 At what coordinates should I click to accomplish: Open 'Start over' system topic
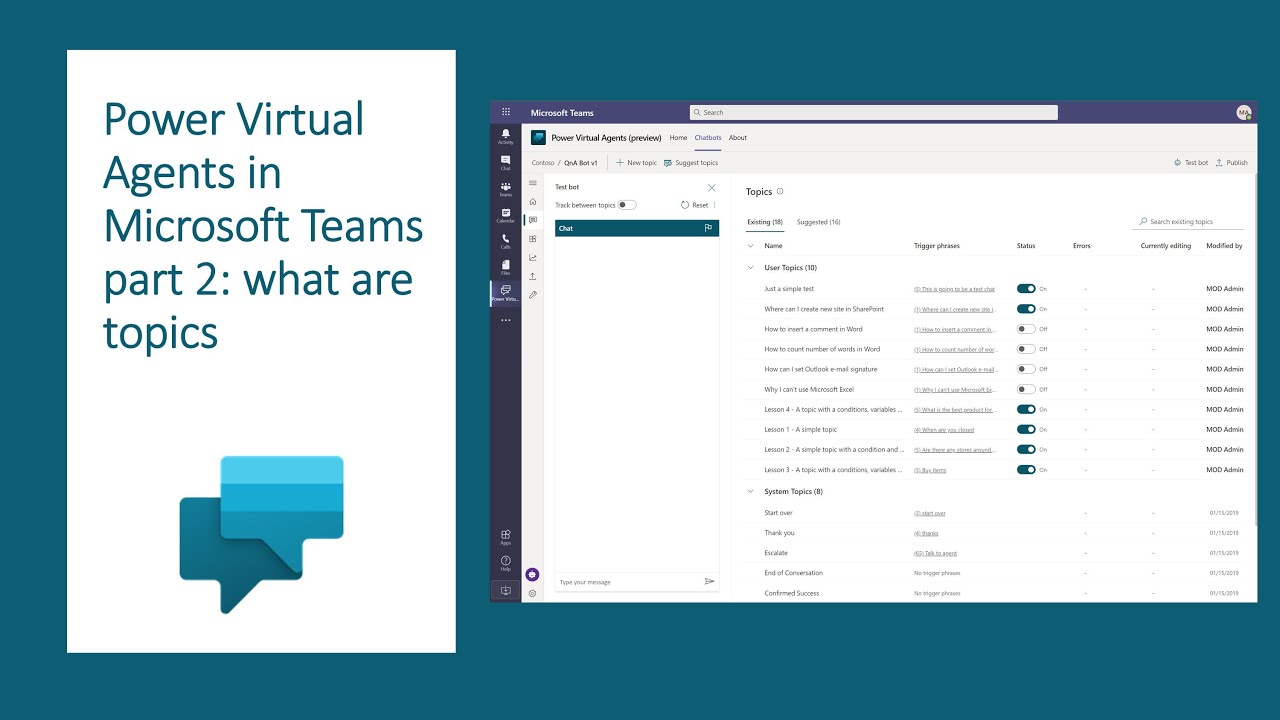pos(778,513)
